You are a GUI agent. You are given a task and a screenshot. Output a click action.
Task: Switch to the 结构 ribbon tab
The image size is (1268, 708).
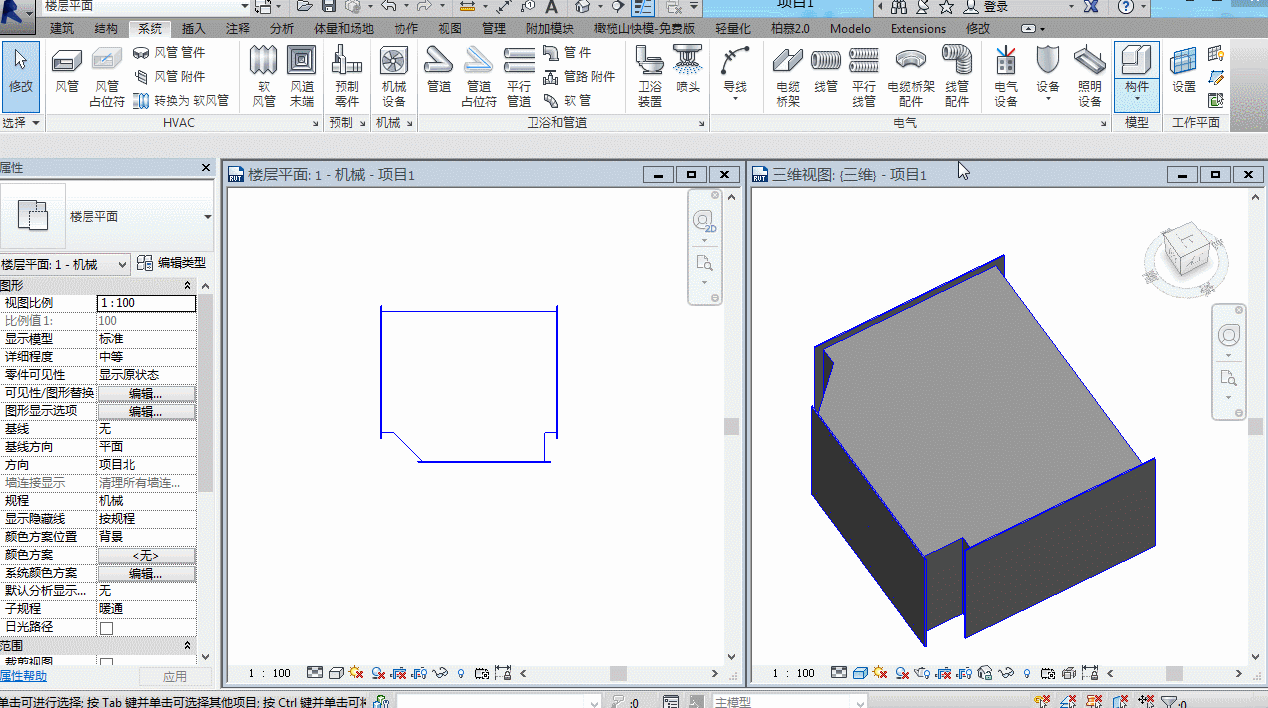click(x=105, y=28)
